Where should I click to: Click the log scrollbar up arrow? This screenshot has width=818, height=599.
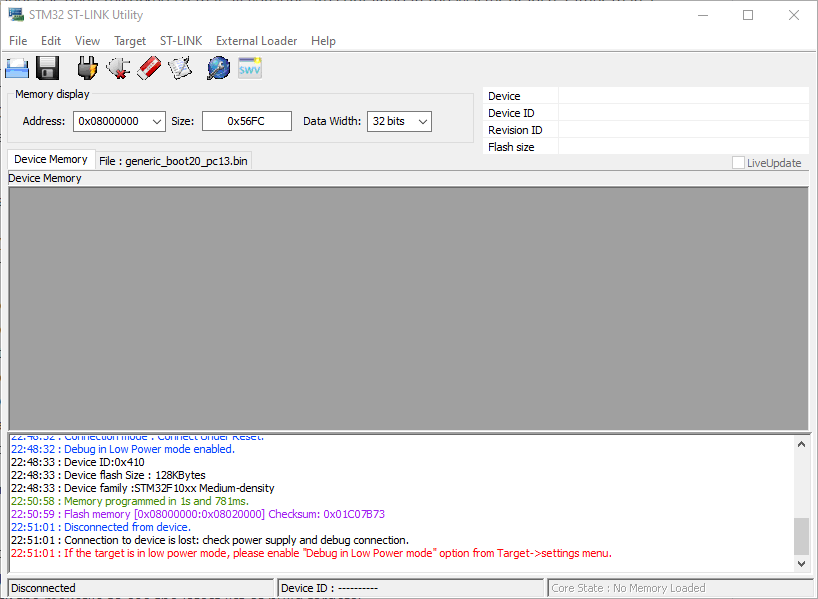tap(801, 445)
